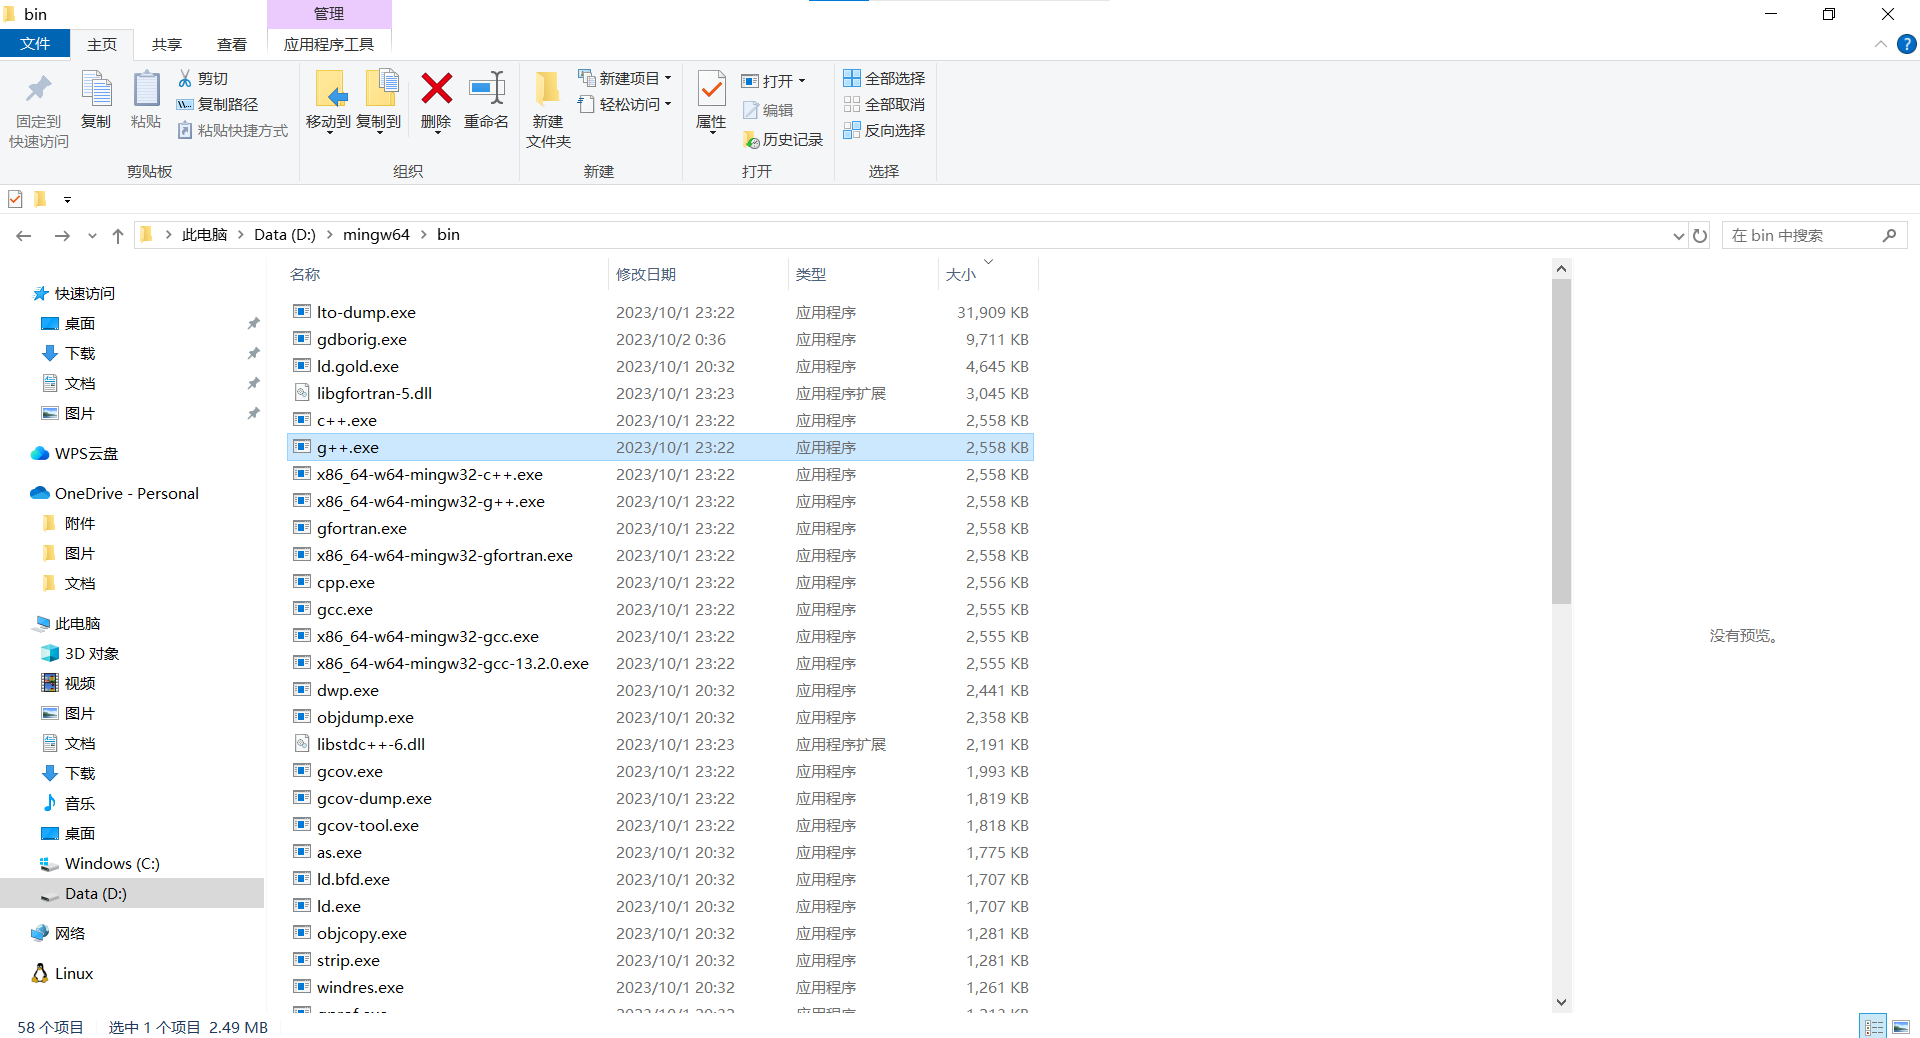The width and height of the screenshot is (1920, 1038).
Task: Click the Cut scissors icon
Action: pos(185,78)
